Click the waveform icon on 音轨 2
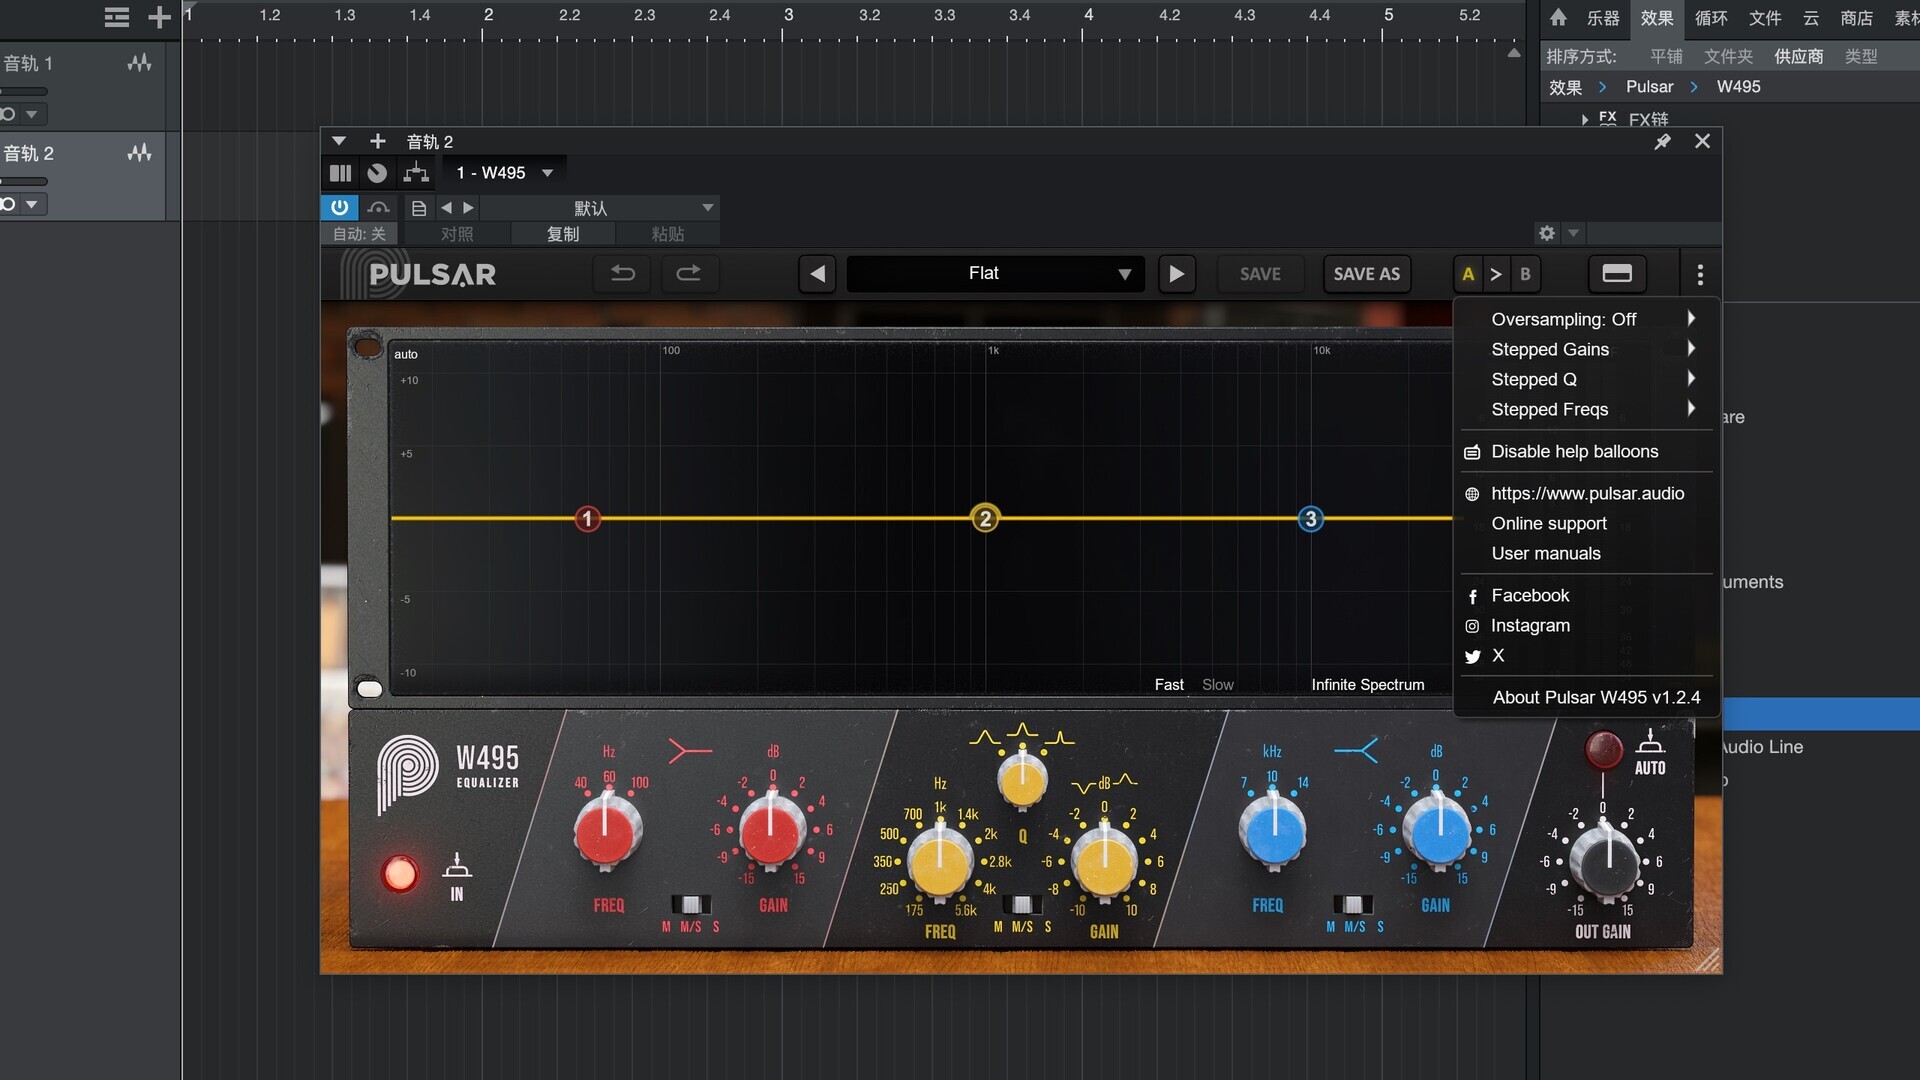Image resolution: width=1920 pixels, height=1080 pixels. 139,153
